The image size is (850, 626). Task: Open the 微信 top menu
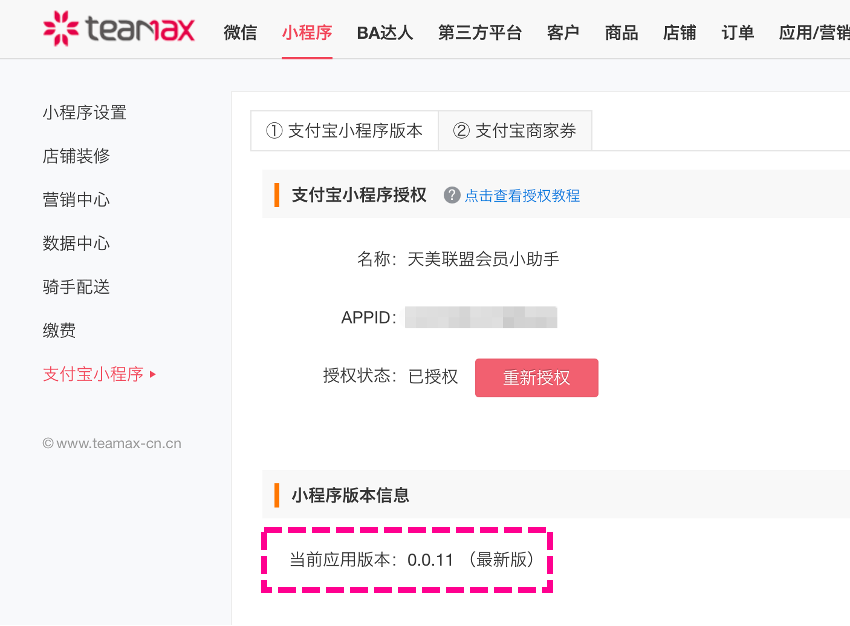[x=240, y=33]
